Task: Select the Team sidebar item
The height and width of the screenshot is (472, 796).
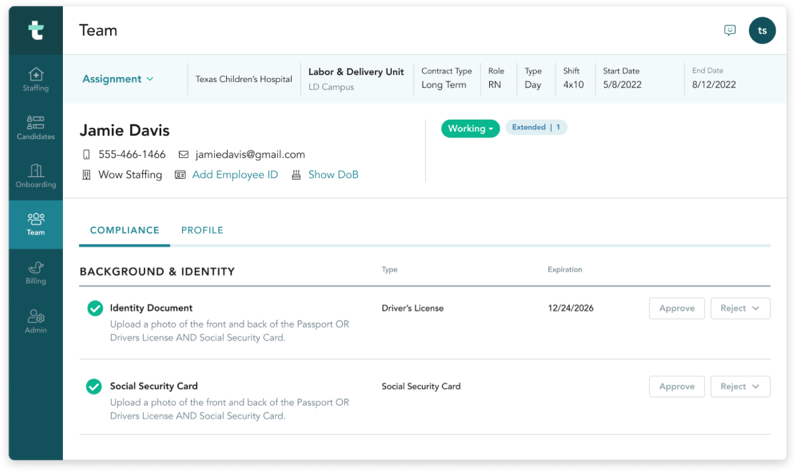Action: click(x=36, y=224)
